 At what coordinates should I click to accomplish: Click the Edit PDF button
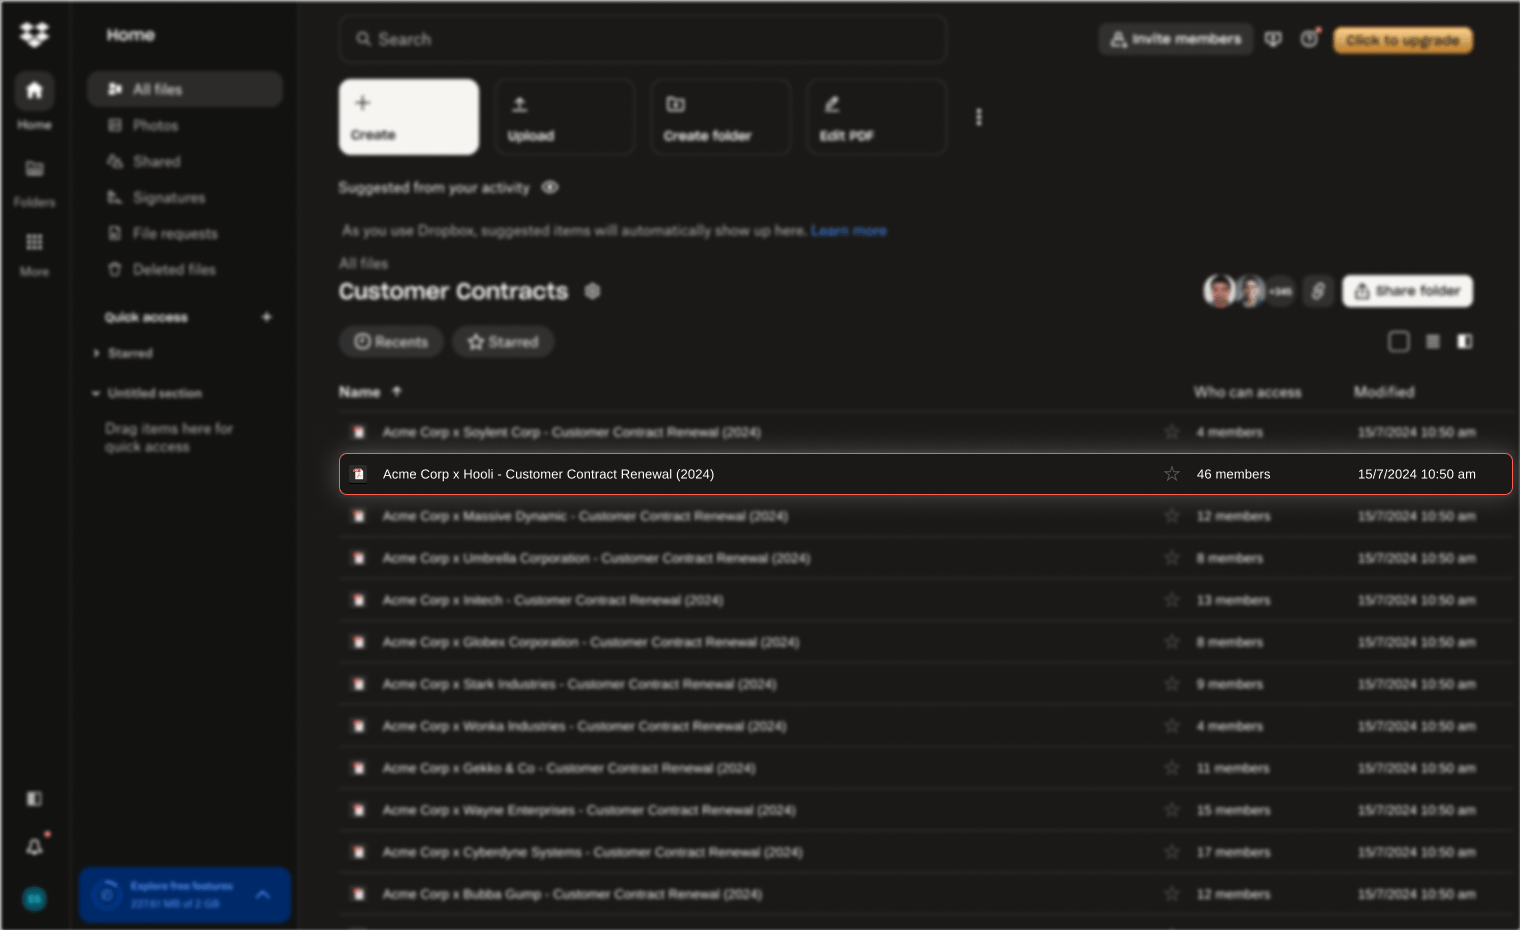[877, 117]
